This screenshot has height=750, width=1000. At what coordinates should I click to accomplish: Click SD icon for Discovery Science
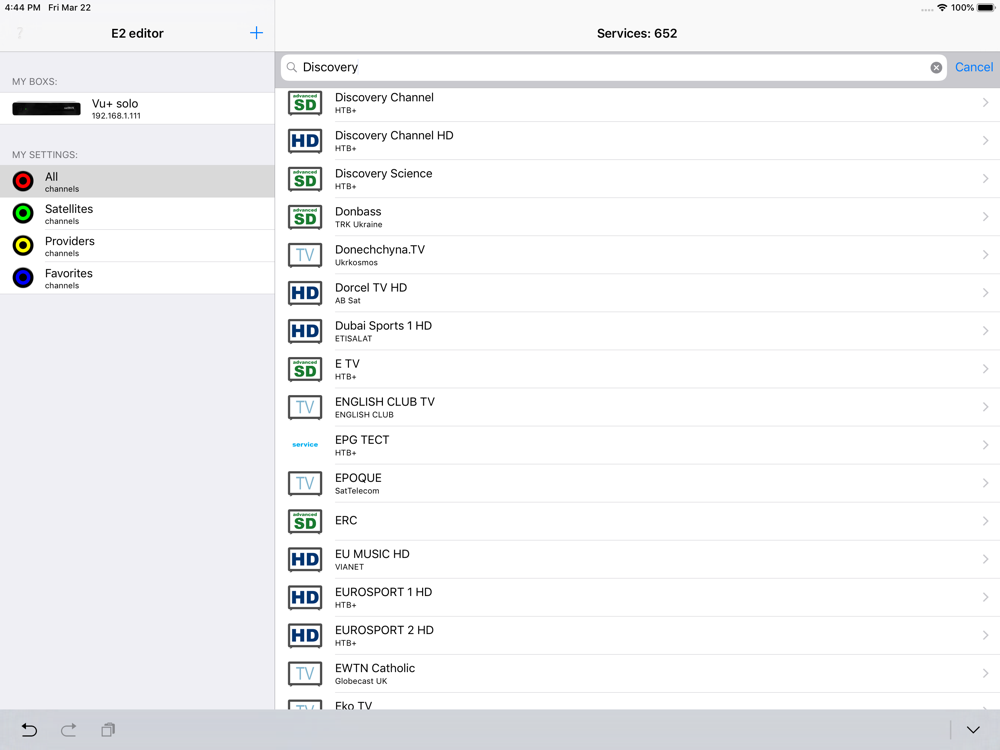coord(305,179)
